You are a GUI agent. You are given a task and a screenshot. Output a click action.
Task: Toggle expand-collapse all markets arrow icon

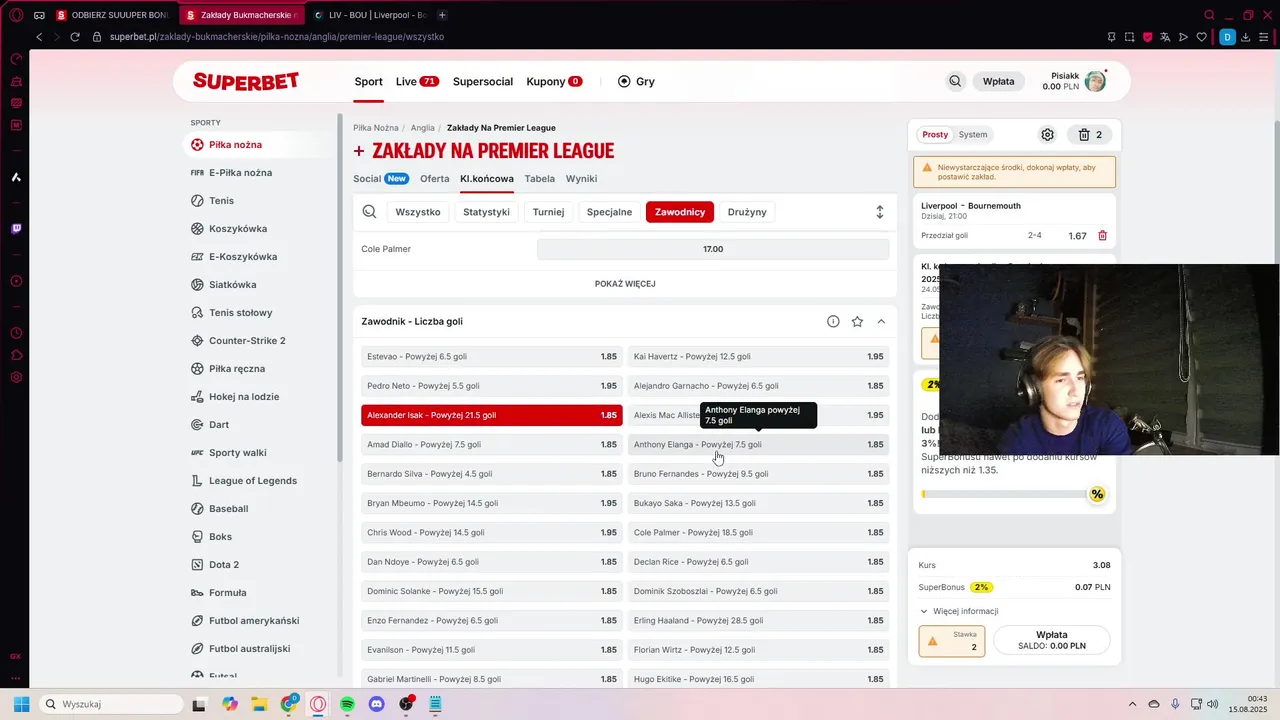pyautogui.click(x=880, y=212)
